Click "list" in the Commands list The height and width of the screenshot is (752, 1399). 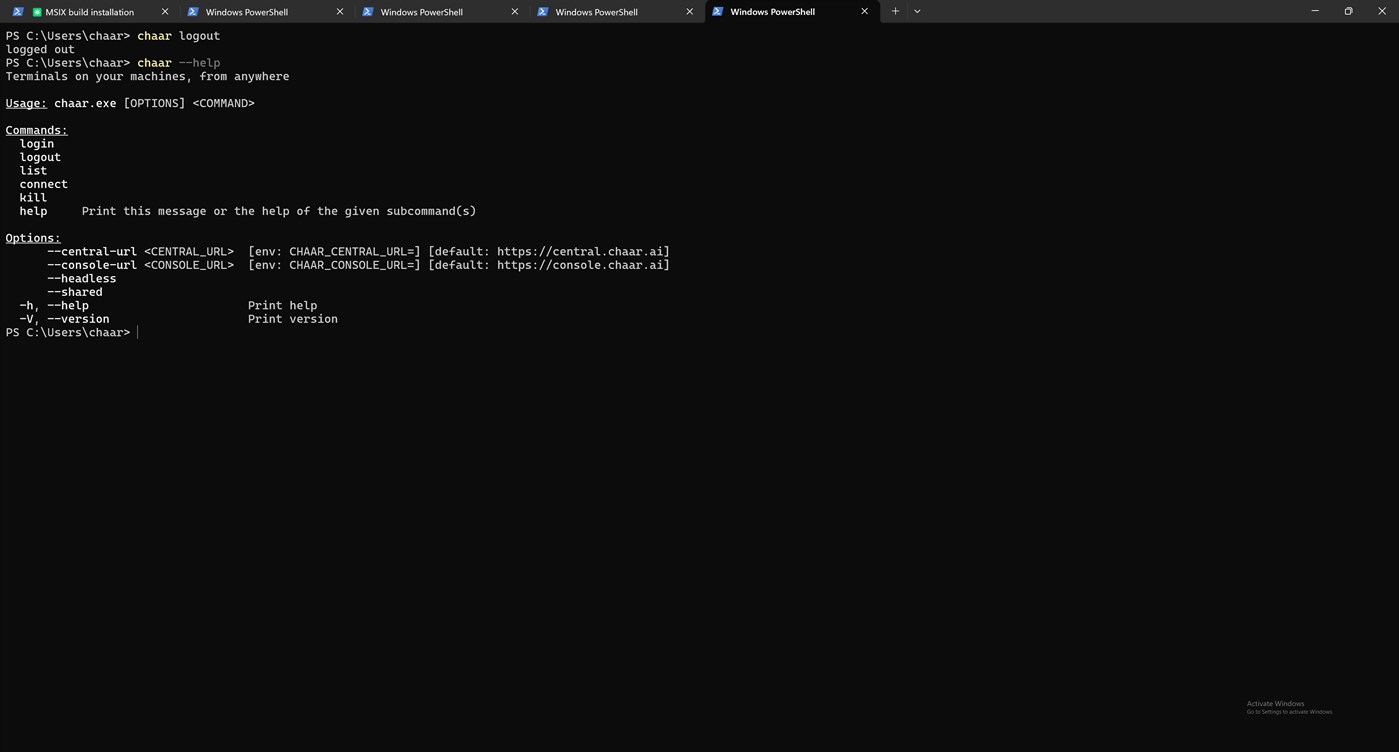point(33,171)
